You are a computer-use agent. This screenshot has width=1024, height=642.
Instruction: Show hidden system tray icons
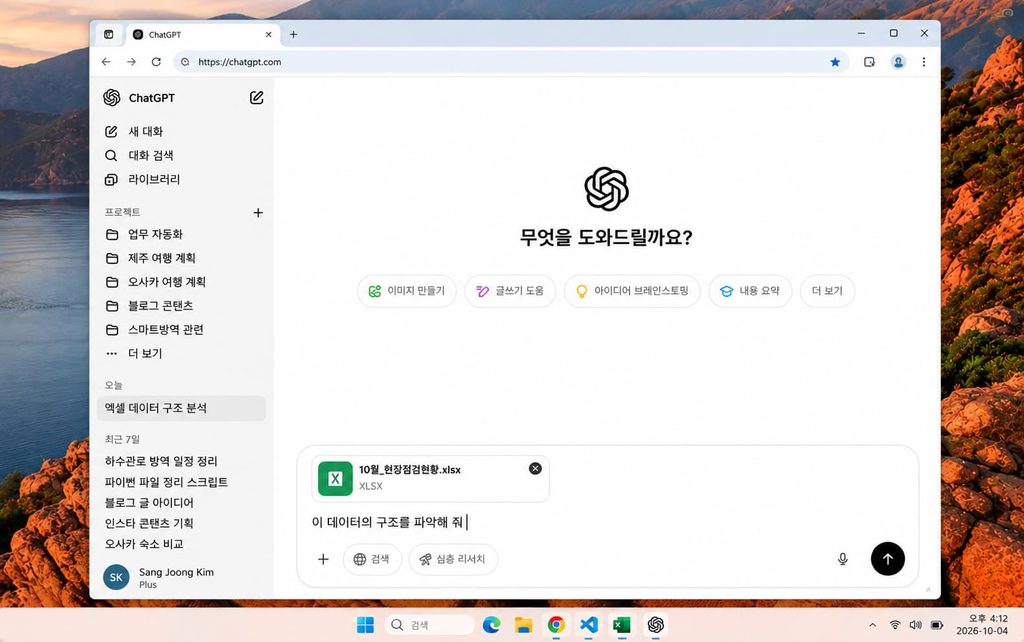pyautogui.click(x=872, y=625)
